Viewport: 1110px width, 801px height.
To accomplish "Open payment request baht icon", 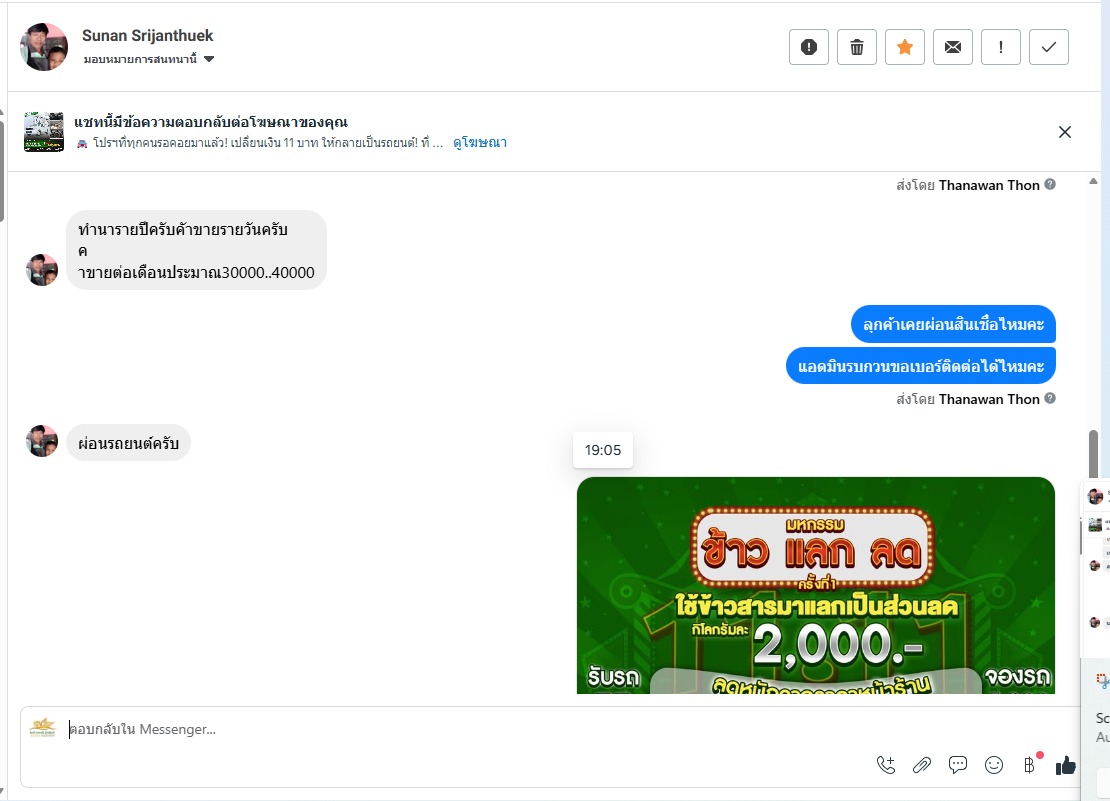I will point(1029,765).
